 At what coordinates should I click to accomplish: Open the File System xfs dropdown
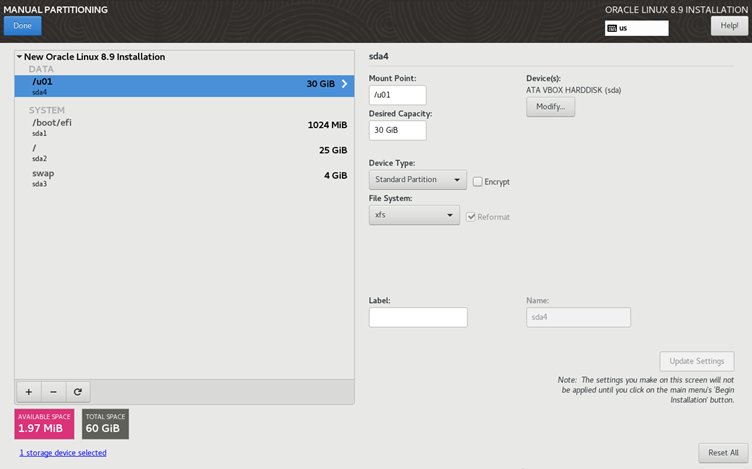pyautogui.click(x=414, y=215)
